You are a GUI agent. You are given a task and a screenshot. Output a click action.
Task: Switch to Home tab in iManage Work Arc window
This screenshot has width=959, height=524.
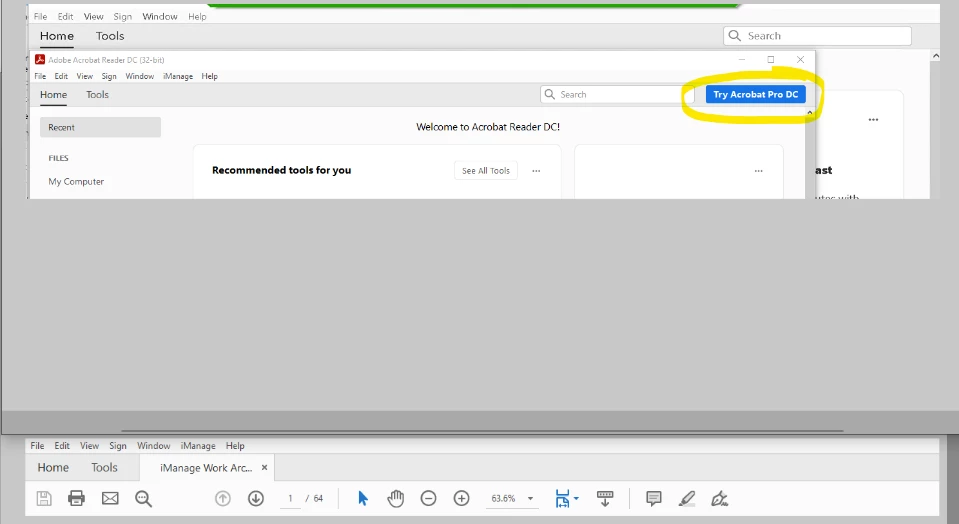[x=53, y=468]
